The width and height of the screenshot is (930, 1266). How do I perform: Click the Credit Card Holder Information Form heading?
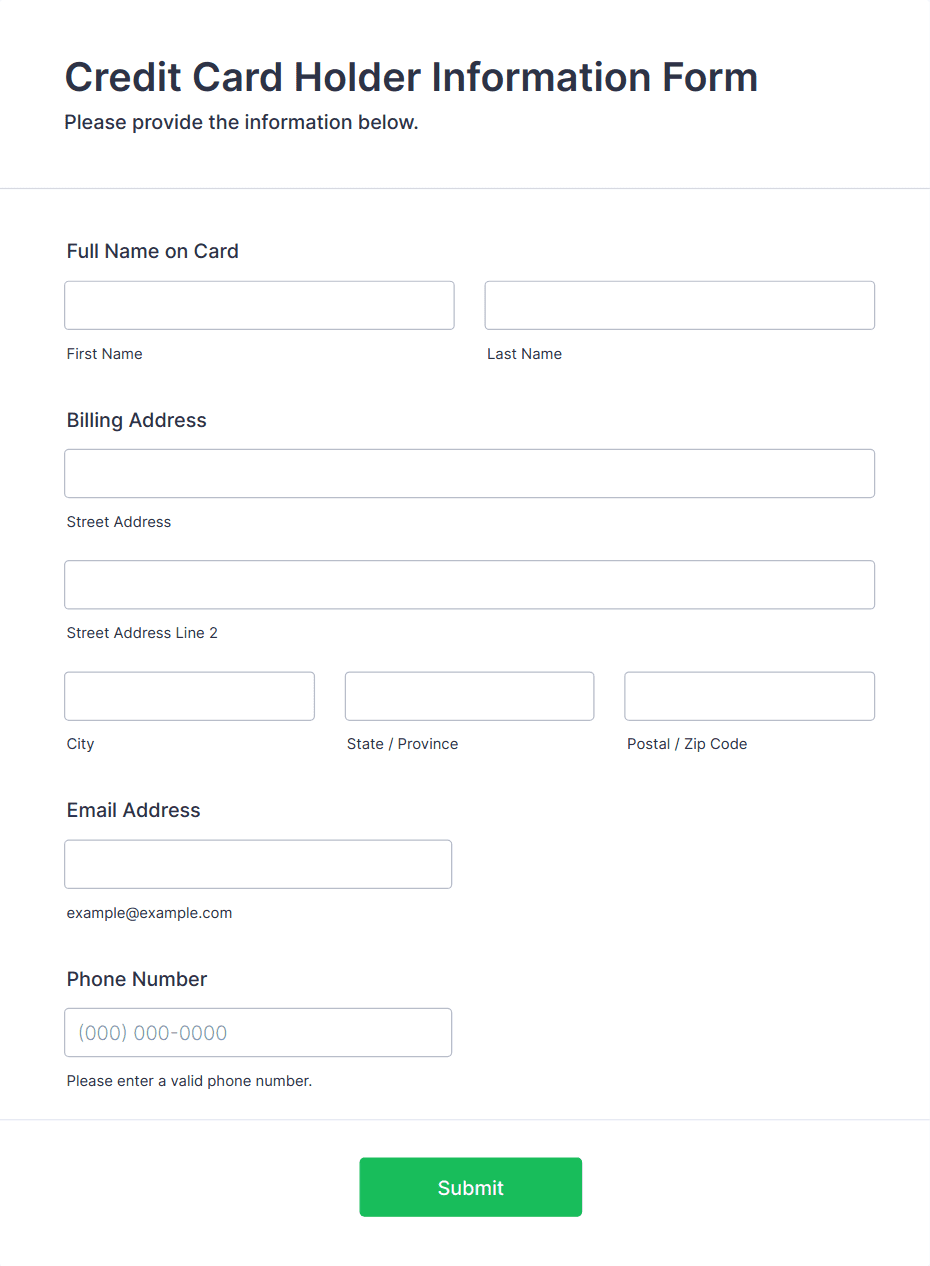tap(411, 77)
